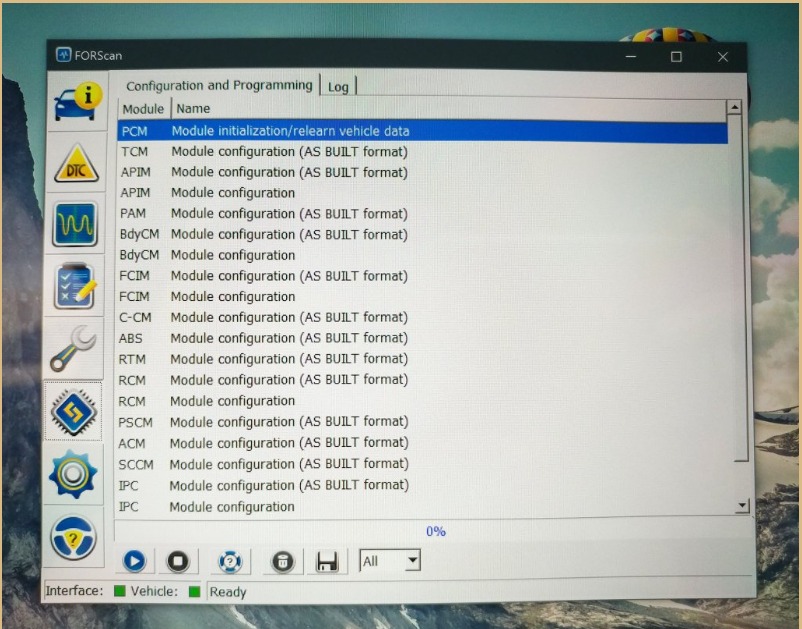
Task: Select ABS Module configuration (AS BUILT format)
Action: coord(422,338)
